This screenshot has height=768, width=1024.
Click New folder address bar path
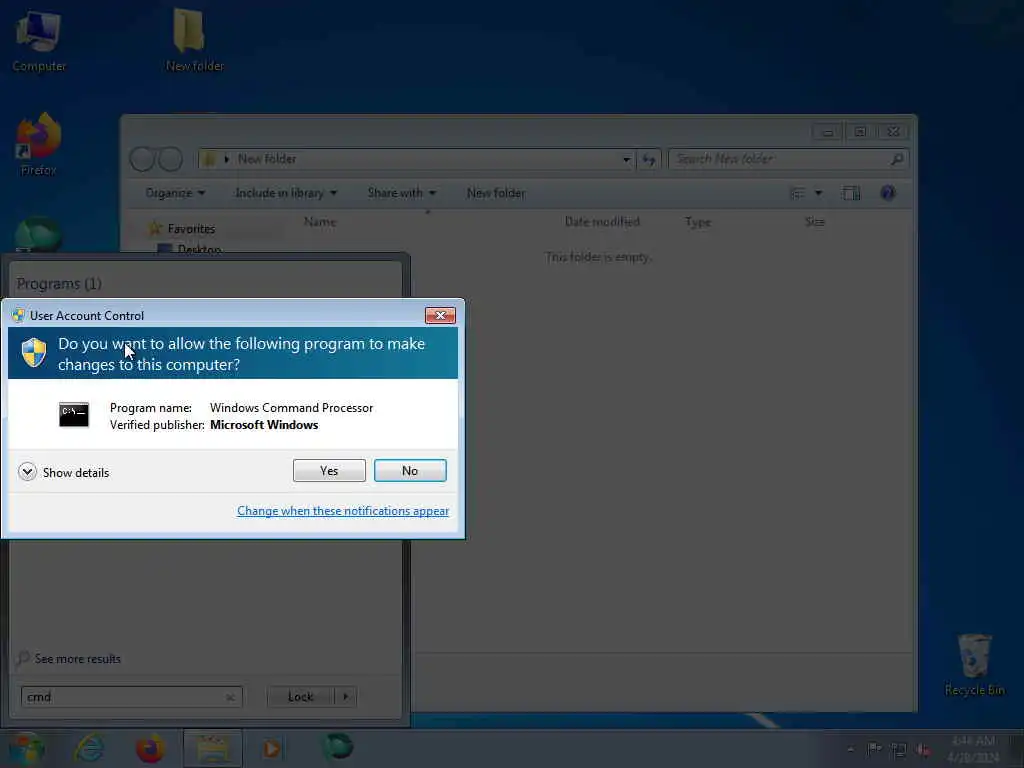pos(266,159)
